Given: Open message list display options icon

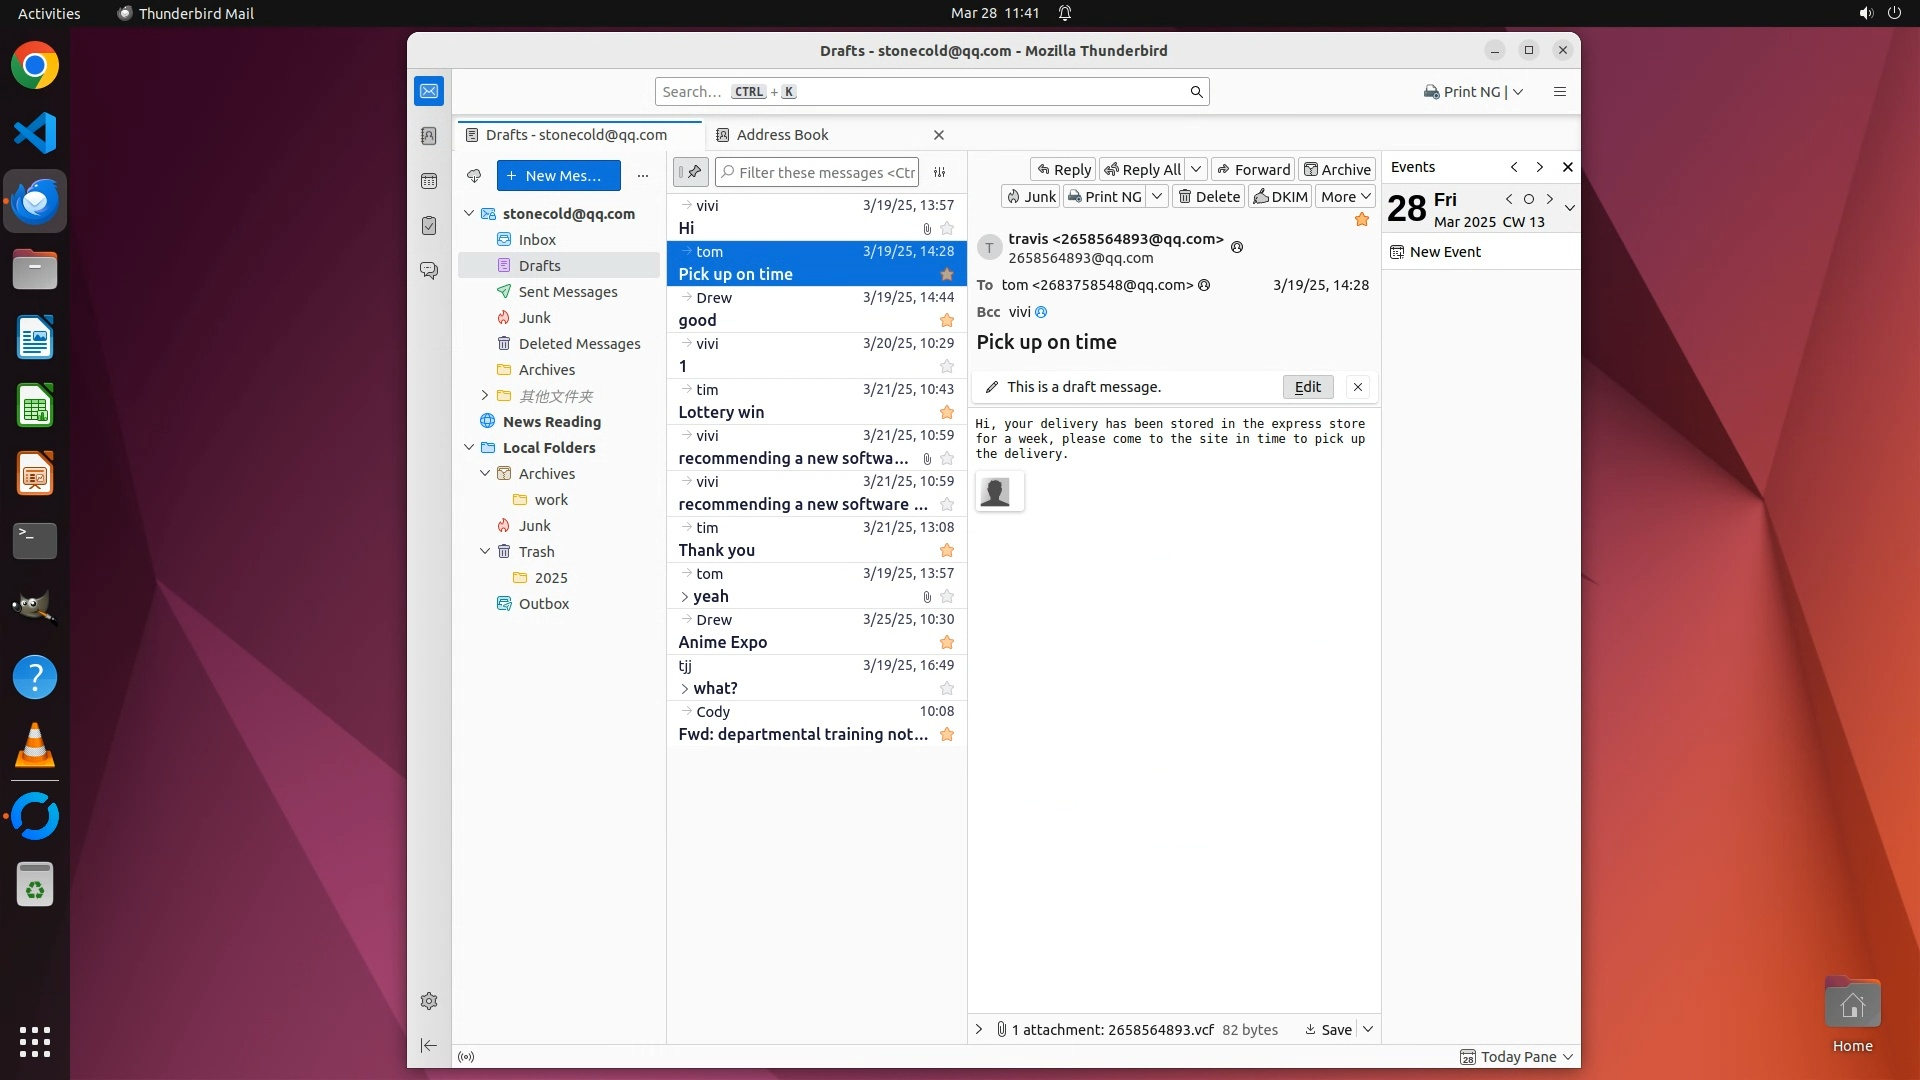Looking at the screenshot, I should click(x=939, y=173).
